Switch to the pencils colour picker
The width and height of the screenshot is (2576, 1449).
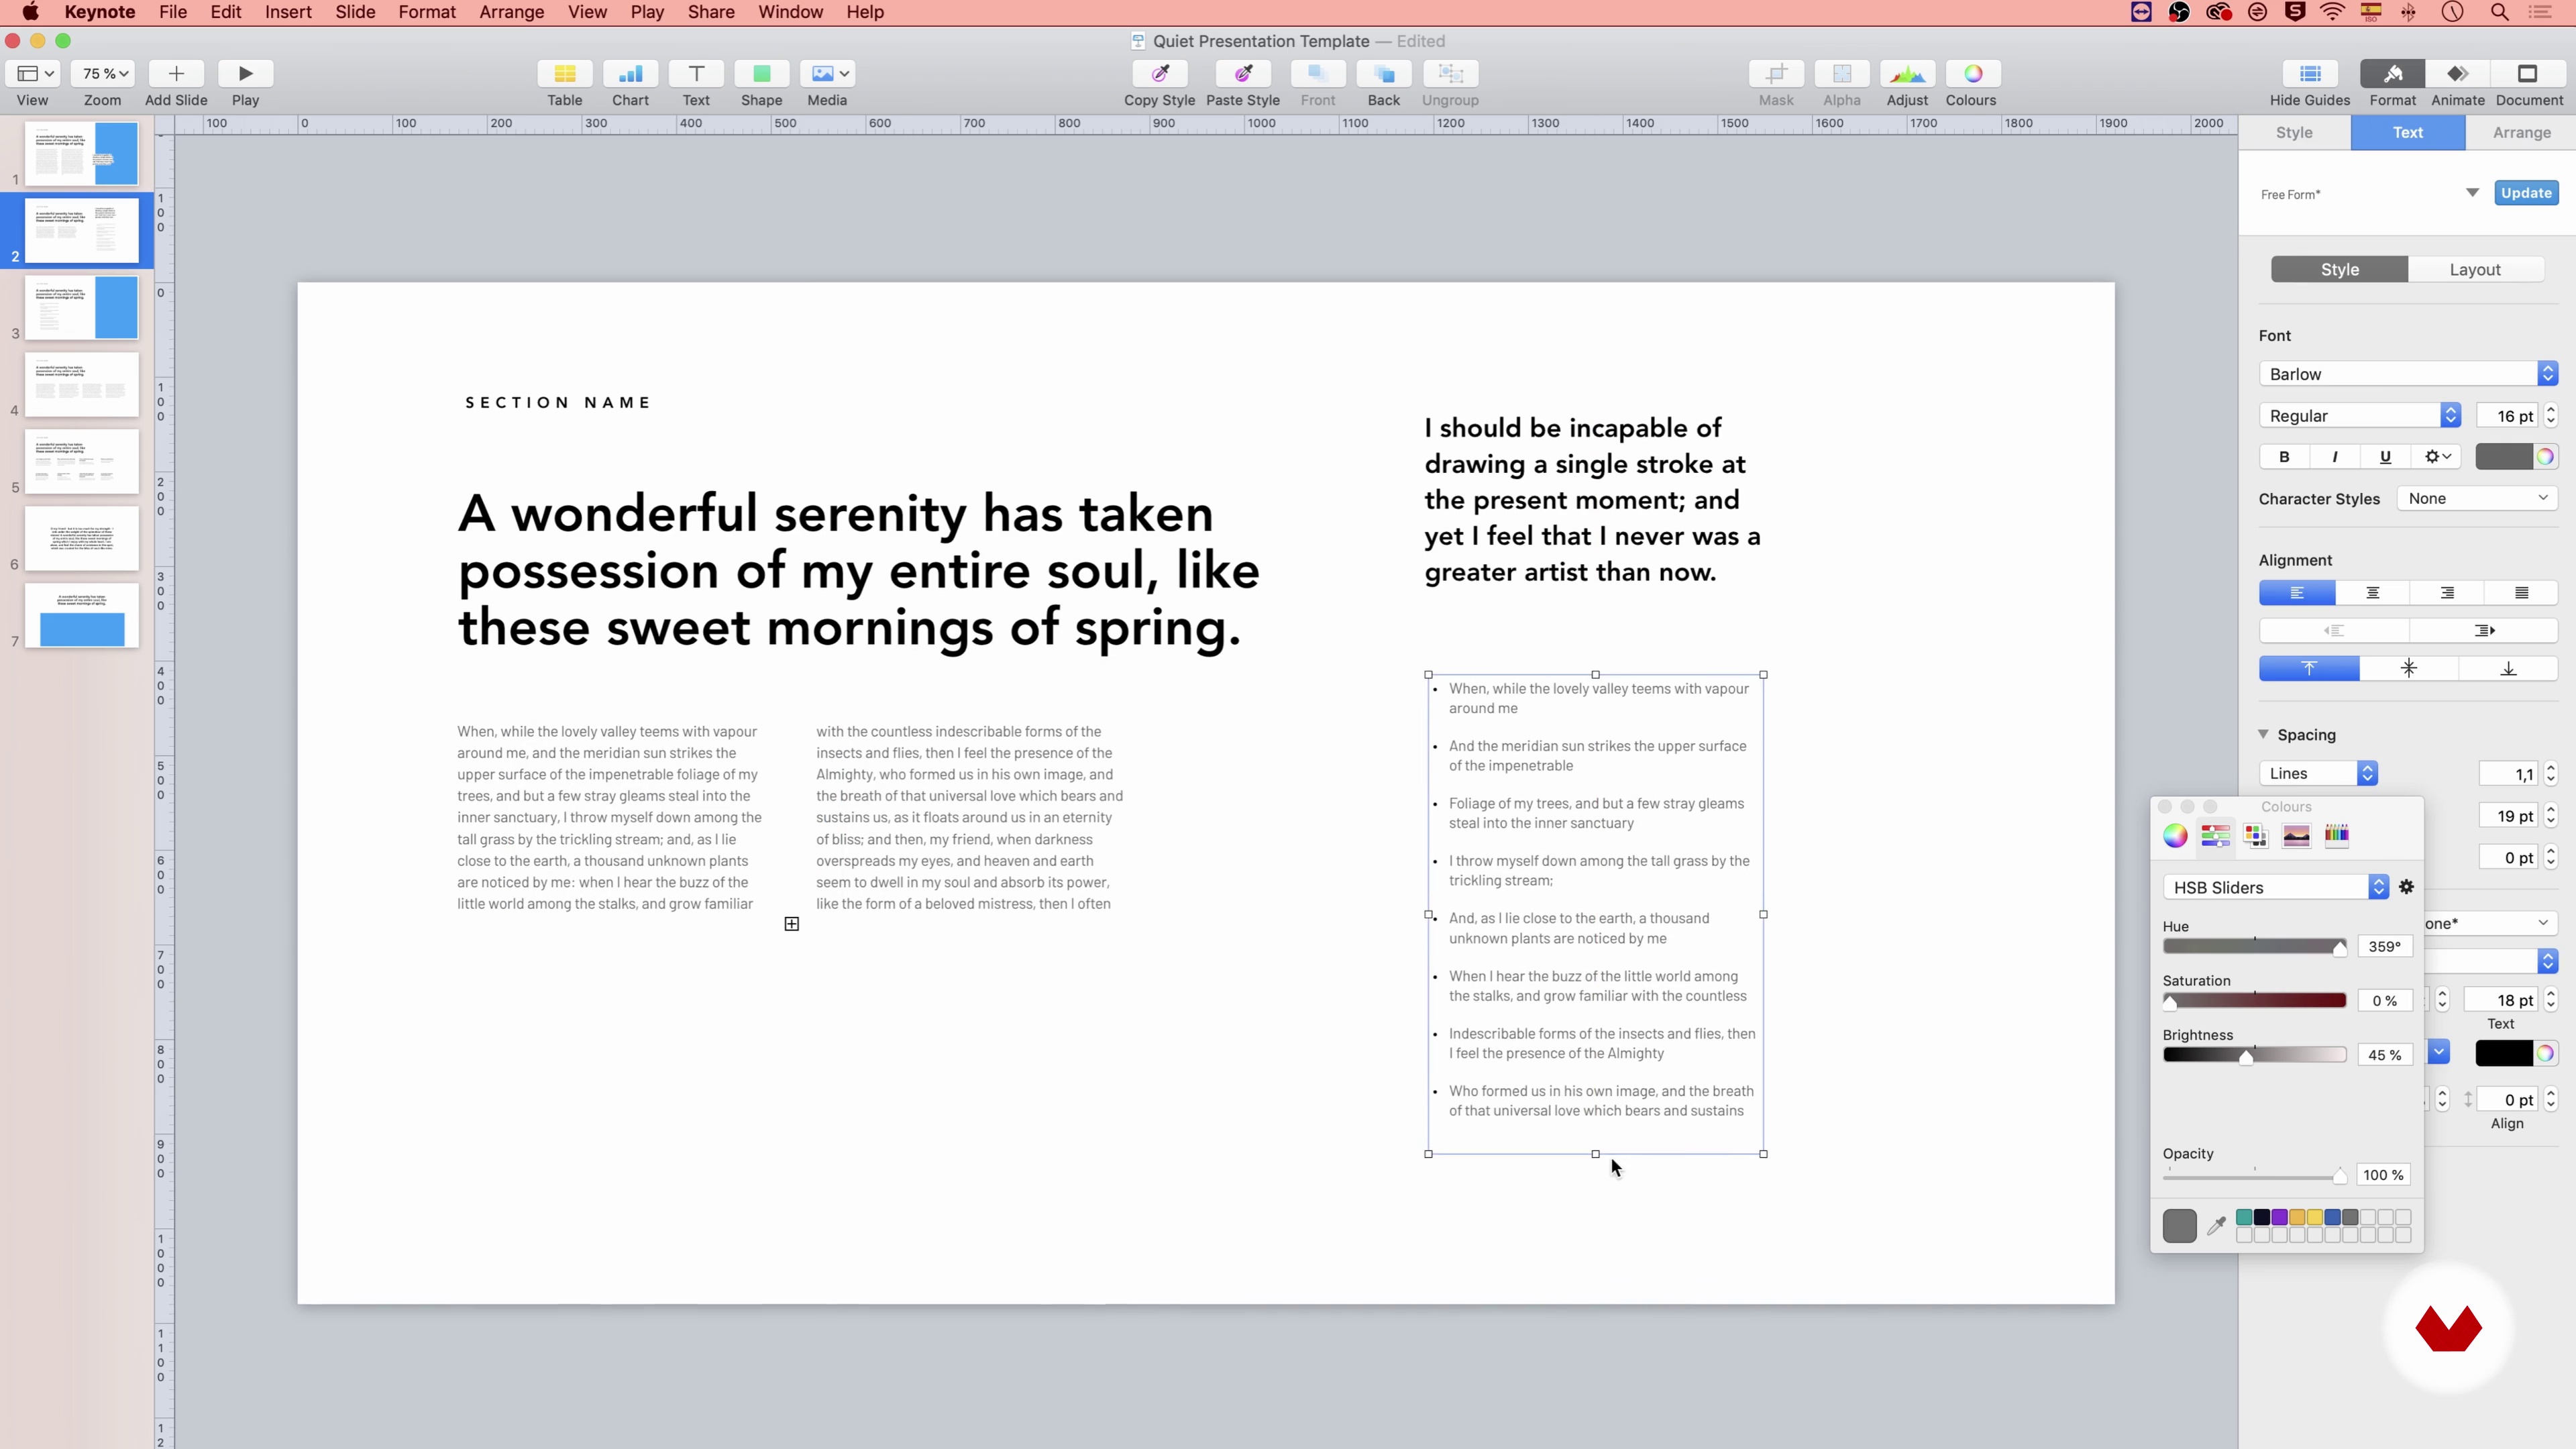pyautogui.click(x=2336, y=836)
